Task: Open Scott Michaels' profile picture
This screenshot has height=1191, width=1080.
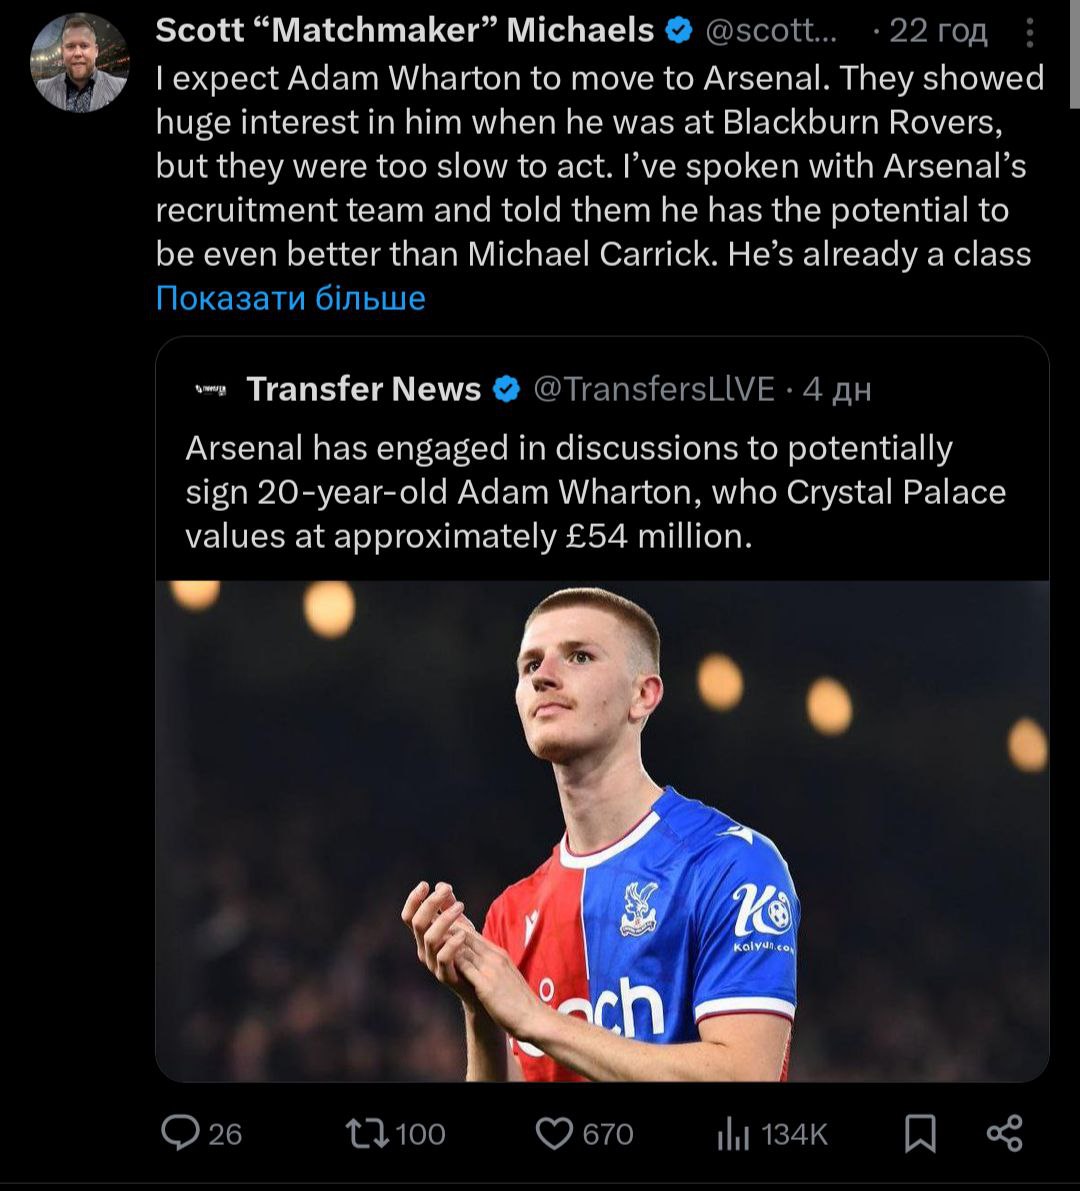Action: (80, 62)
